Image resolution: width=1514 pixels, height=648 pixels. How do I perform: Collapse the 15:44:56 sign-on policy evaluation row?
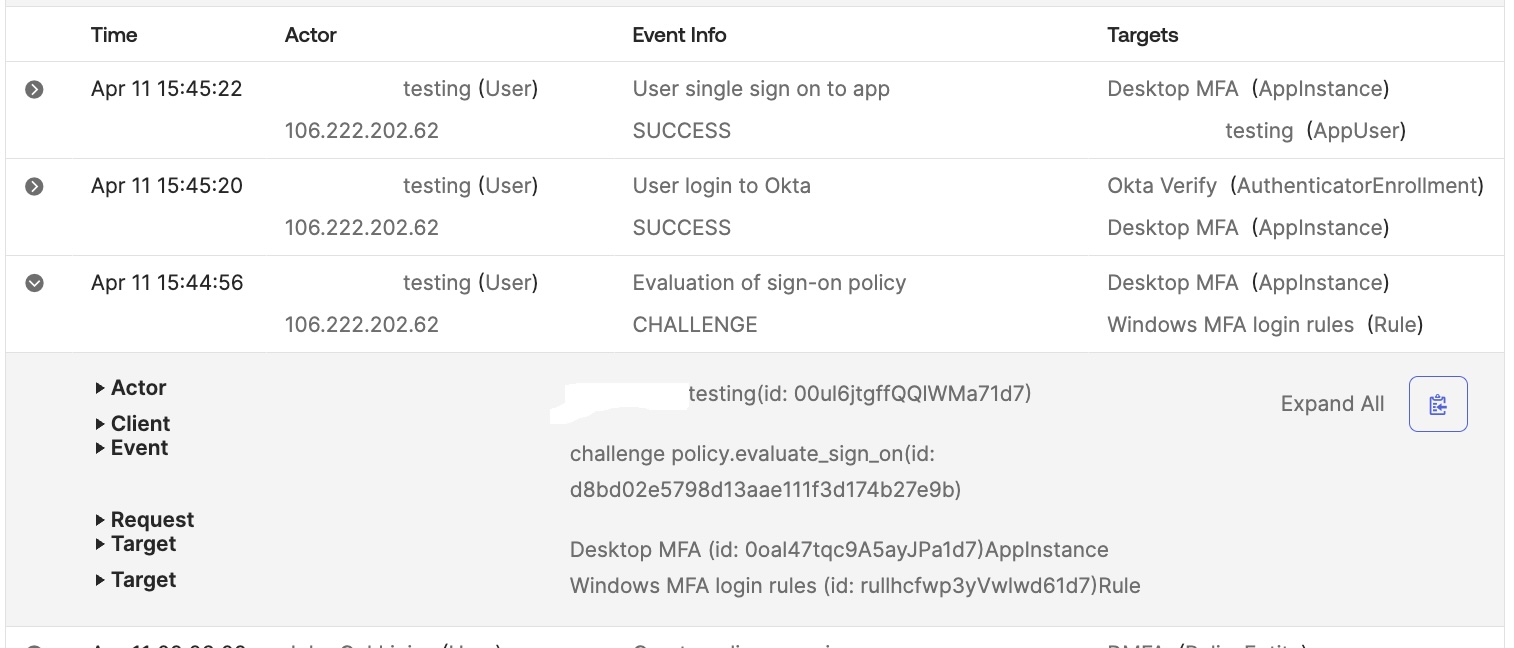click(34, 284)
